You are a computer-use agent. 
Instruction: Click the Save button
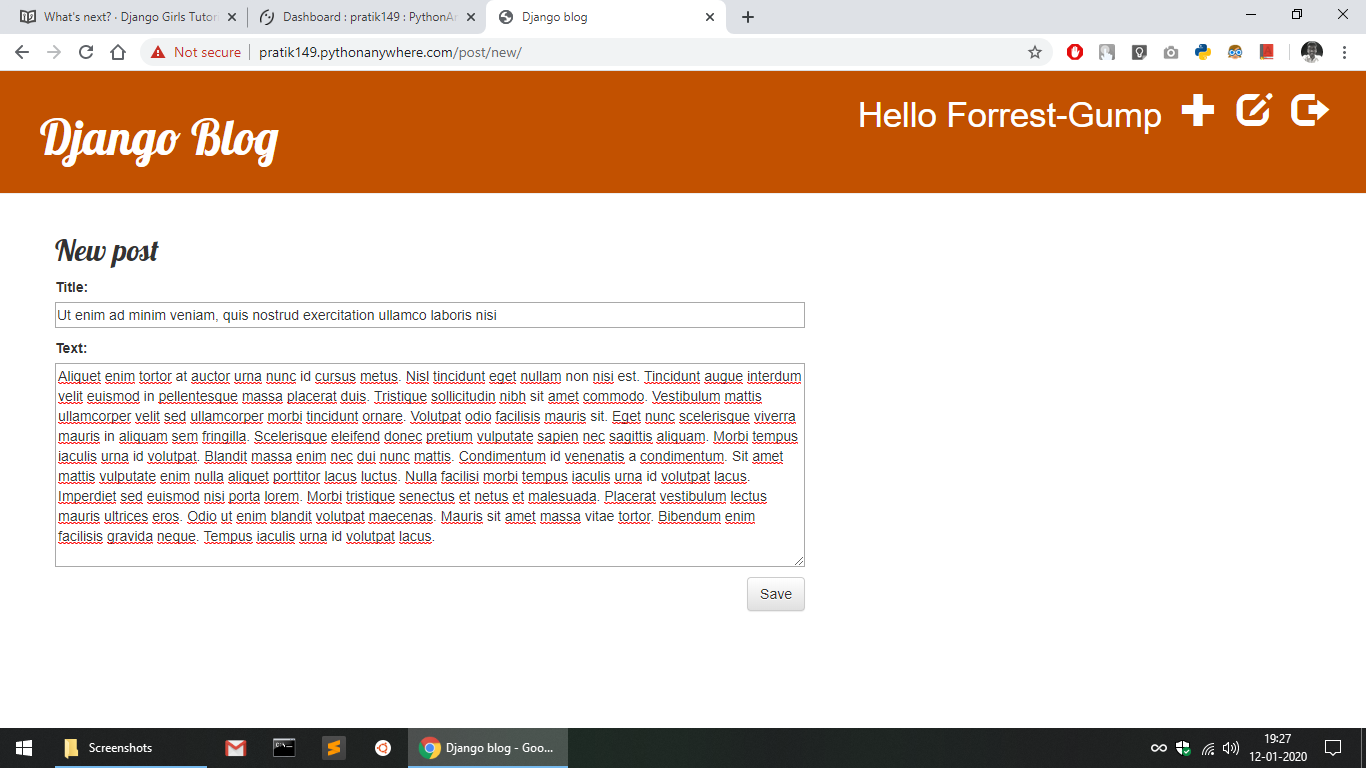click(x=776, y=594)
